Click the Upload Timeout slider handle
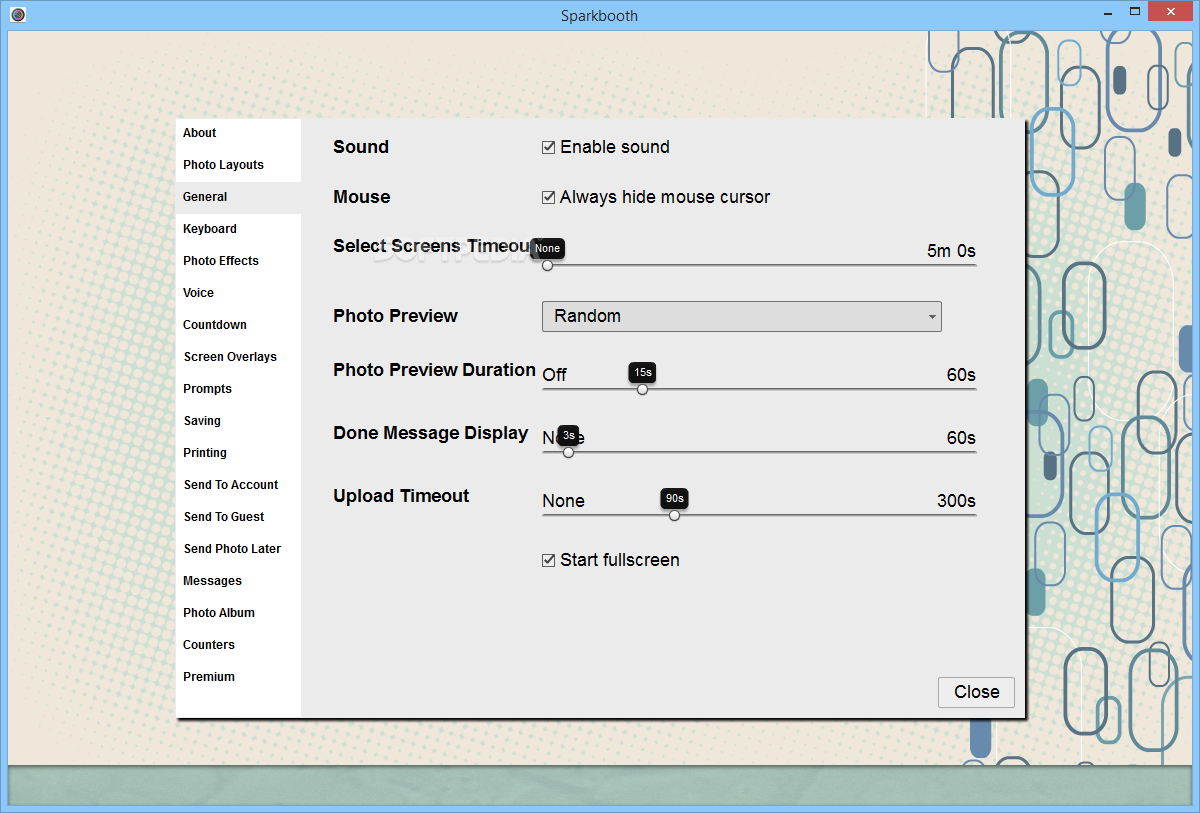This screenshot has height=813, width=1200. 674,515
